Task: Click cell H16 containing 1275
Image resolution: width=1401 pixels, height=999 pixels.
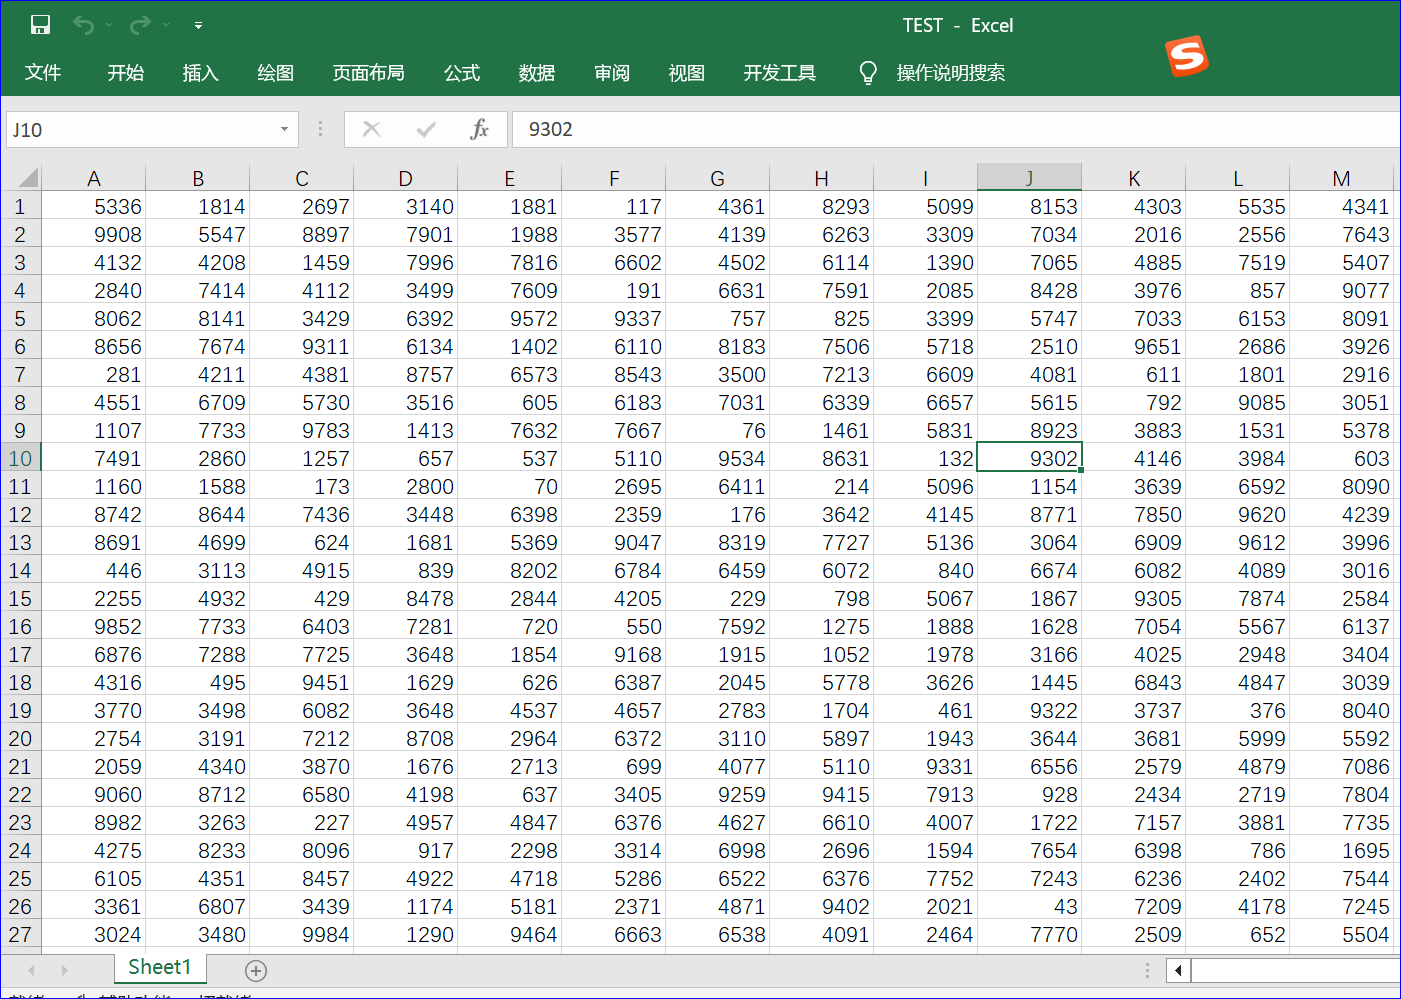Action: [822, 626]
